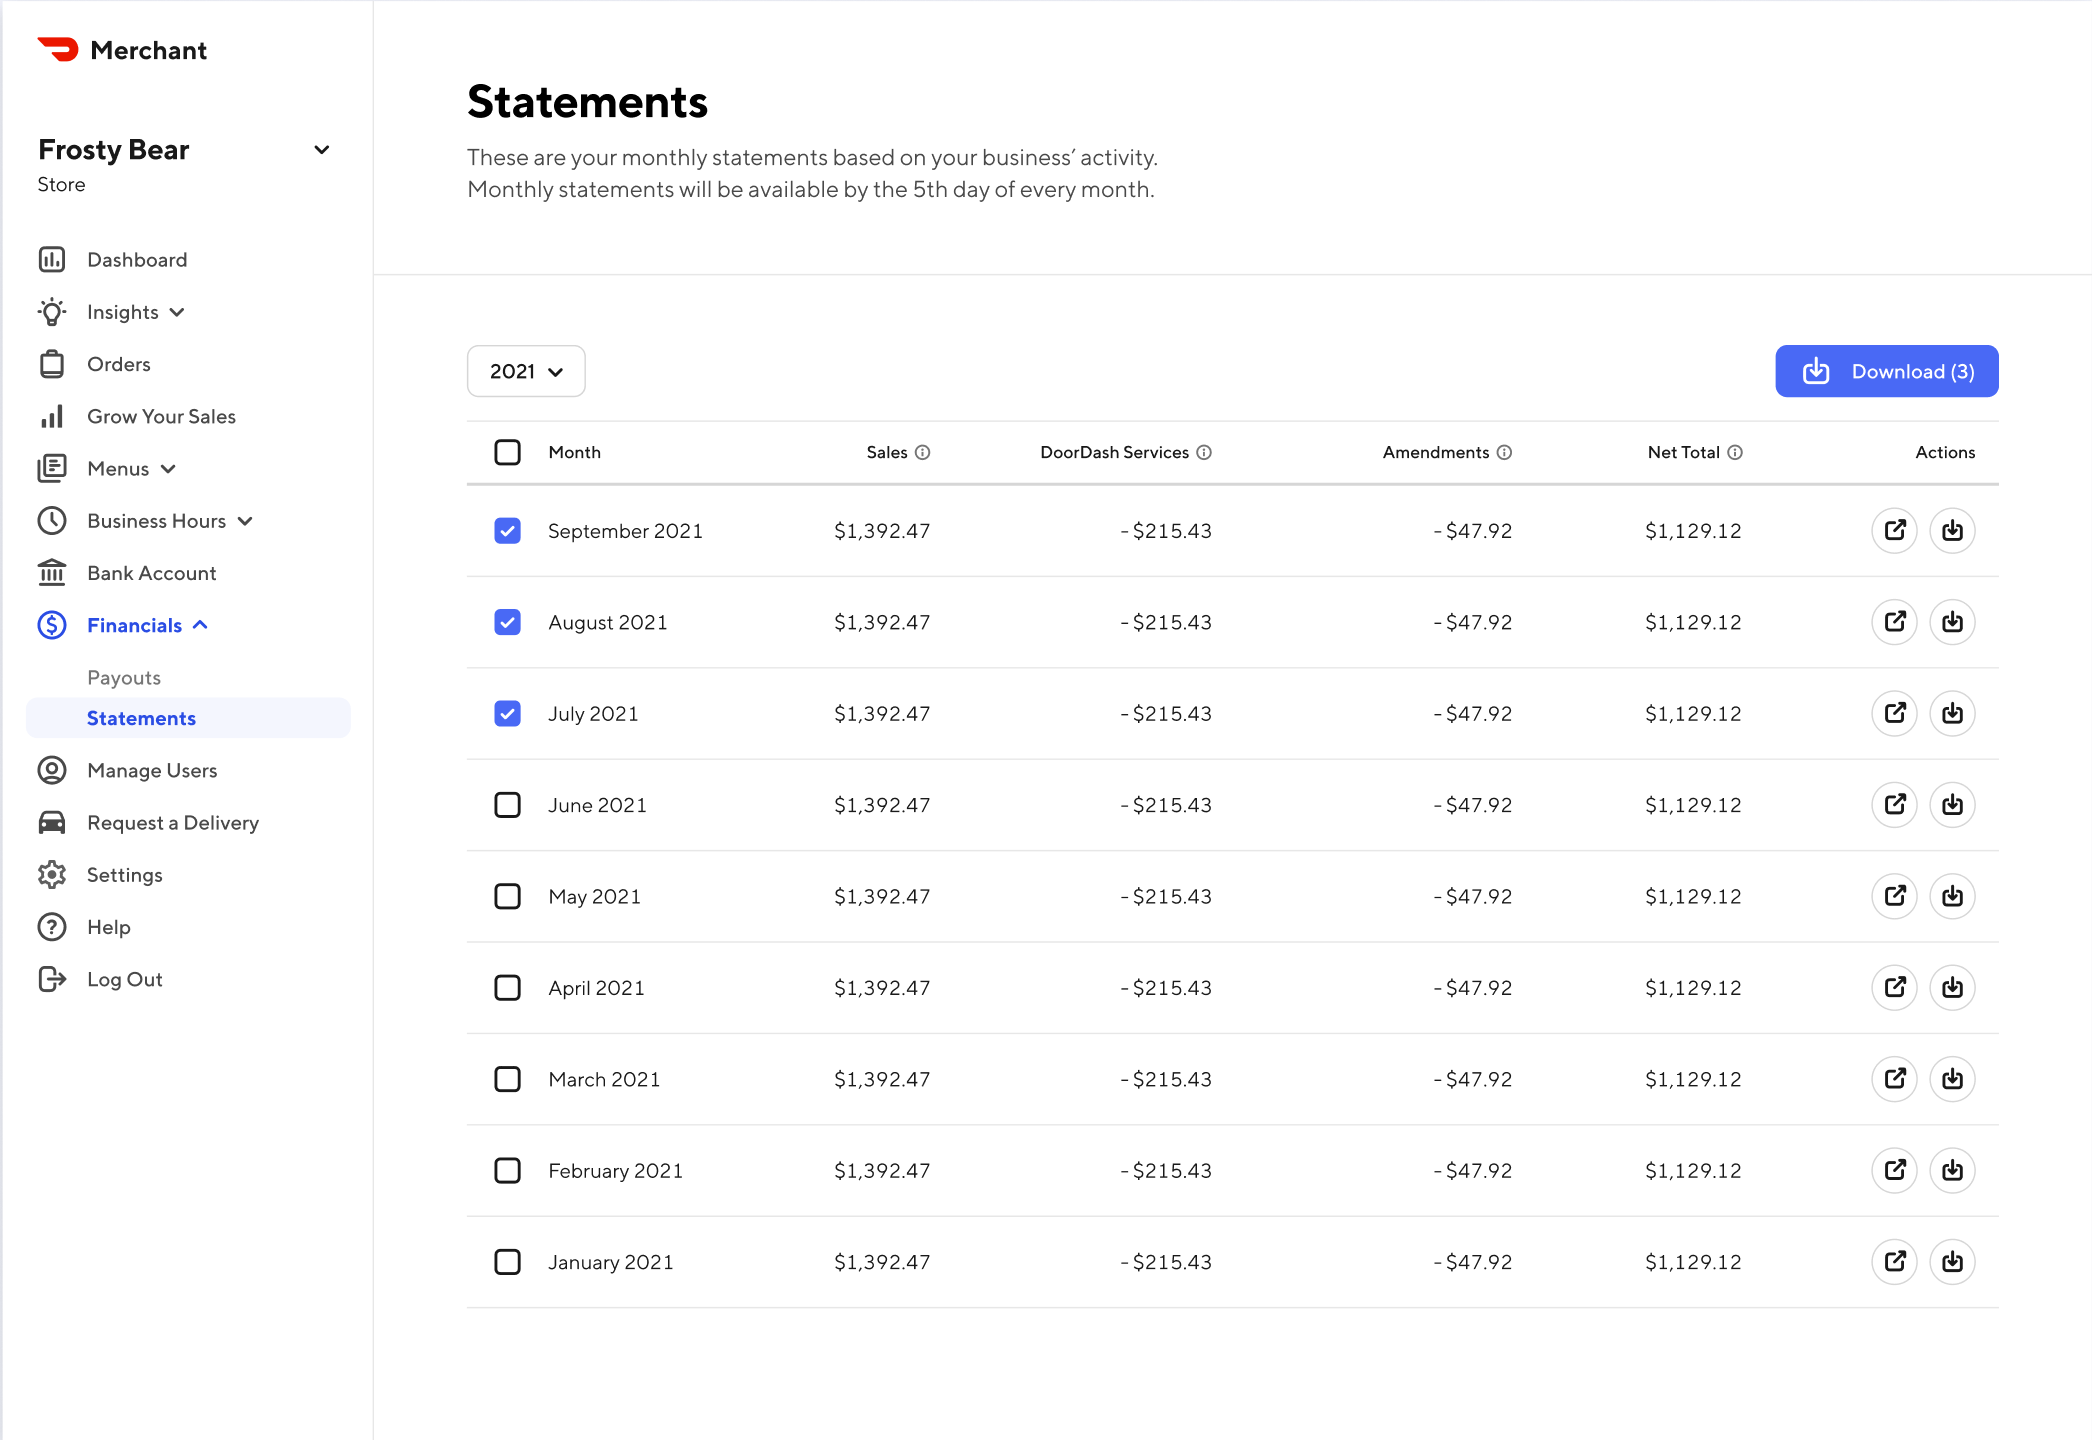Switch to the Payouts page
Image resolution: width=2092 pixels, height=1440 pixels.
pyautogui.click(x=124, y=677)
